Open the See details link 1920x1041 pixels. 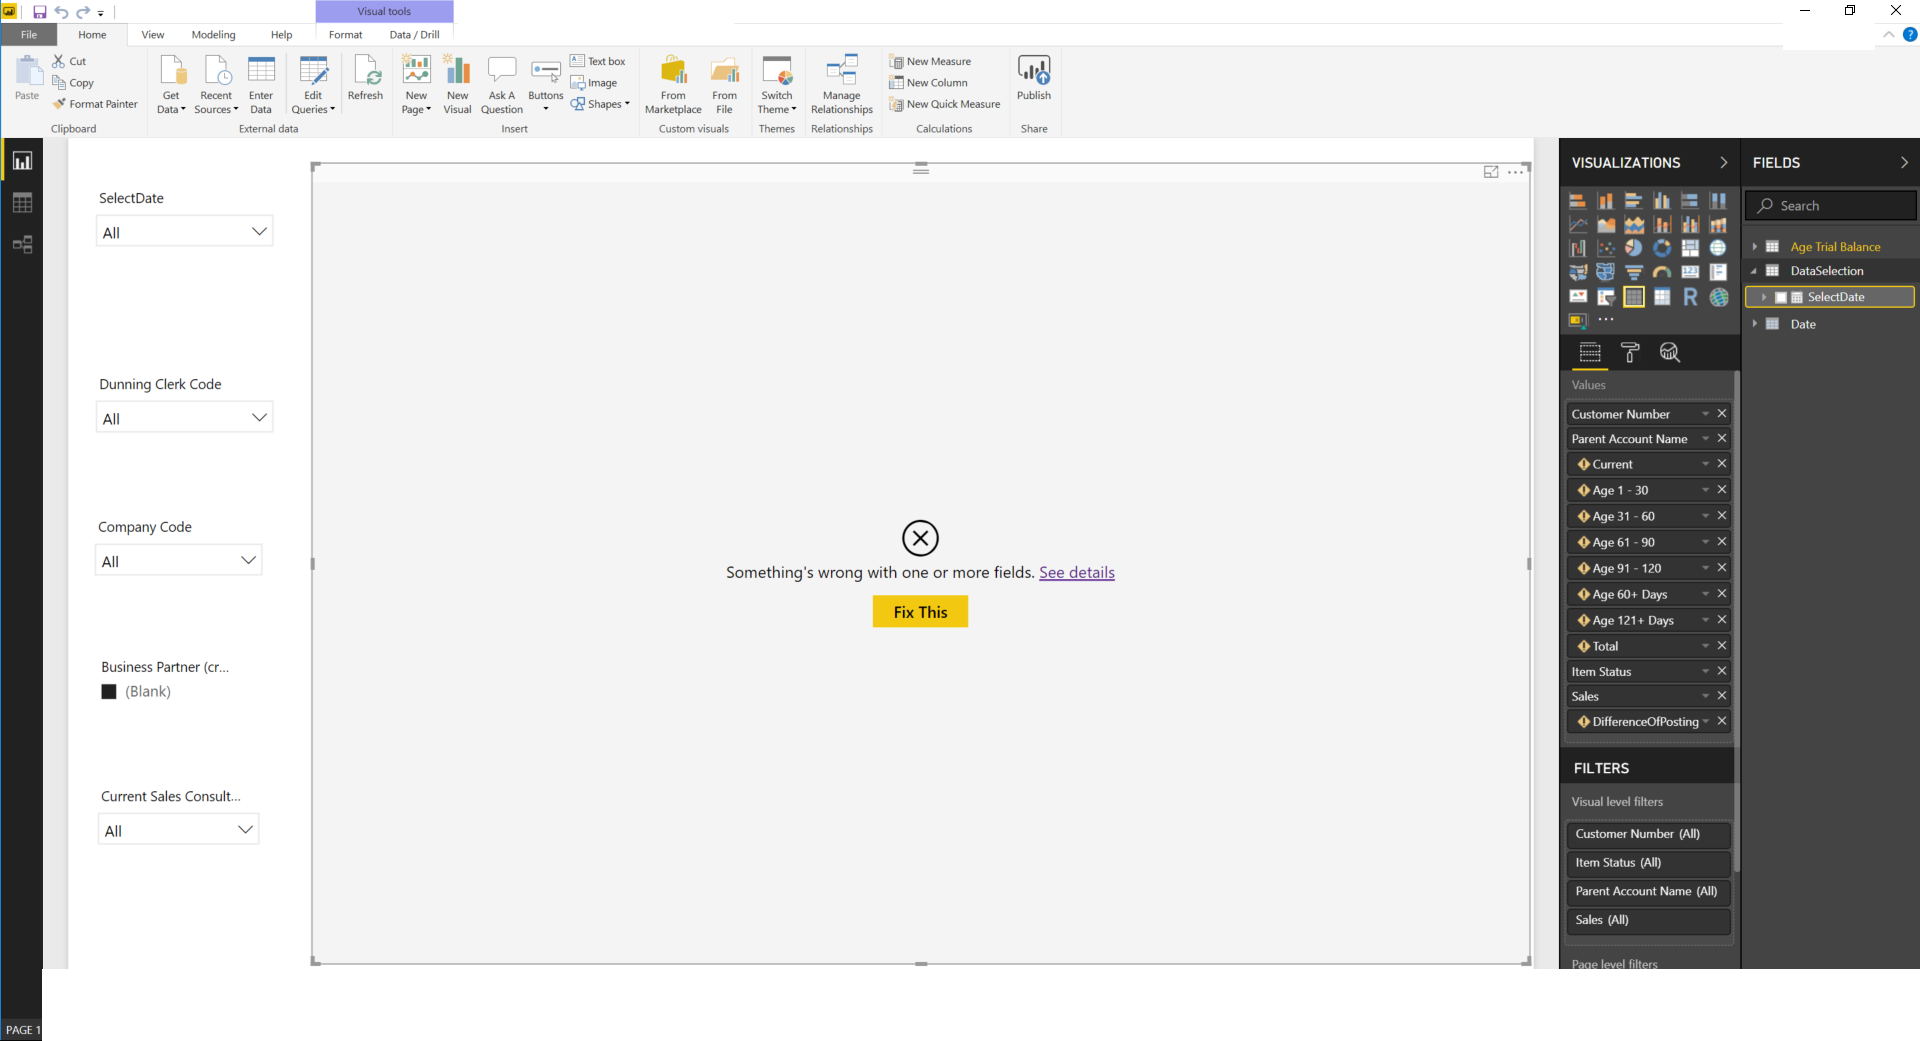tap(1077, 573)
